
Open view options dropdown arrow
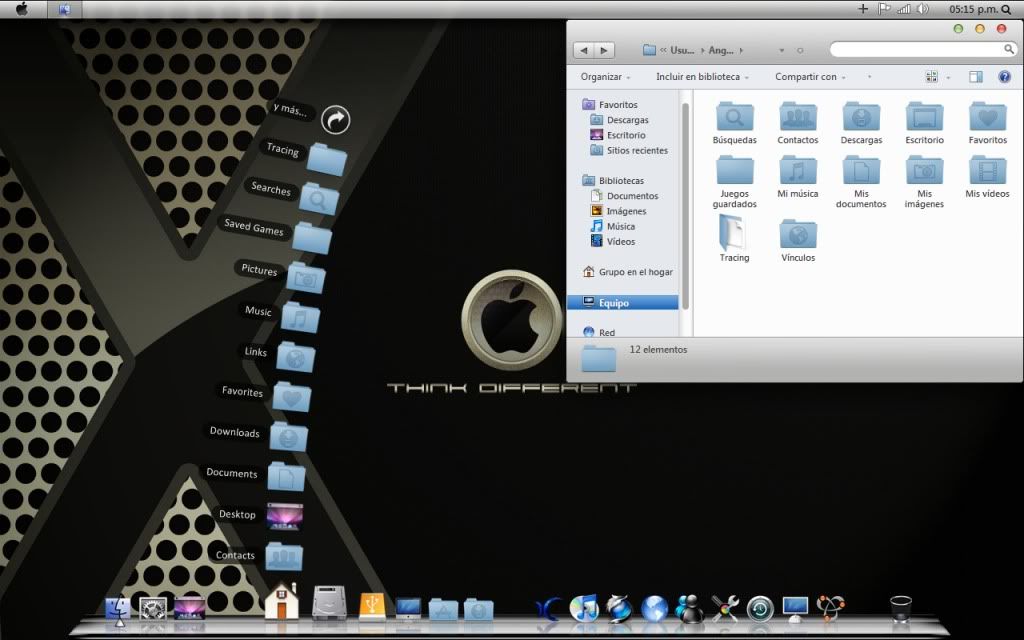point(948,77)
